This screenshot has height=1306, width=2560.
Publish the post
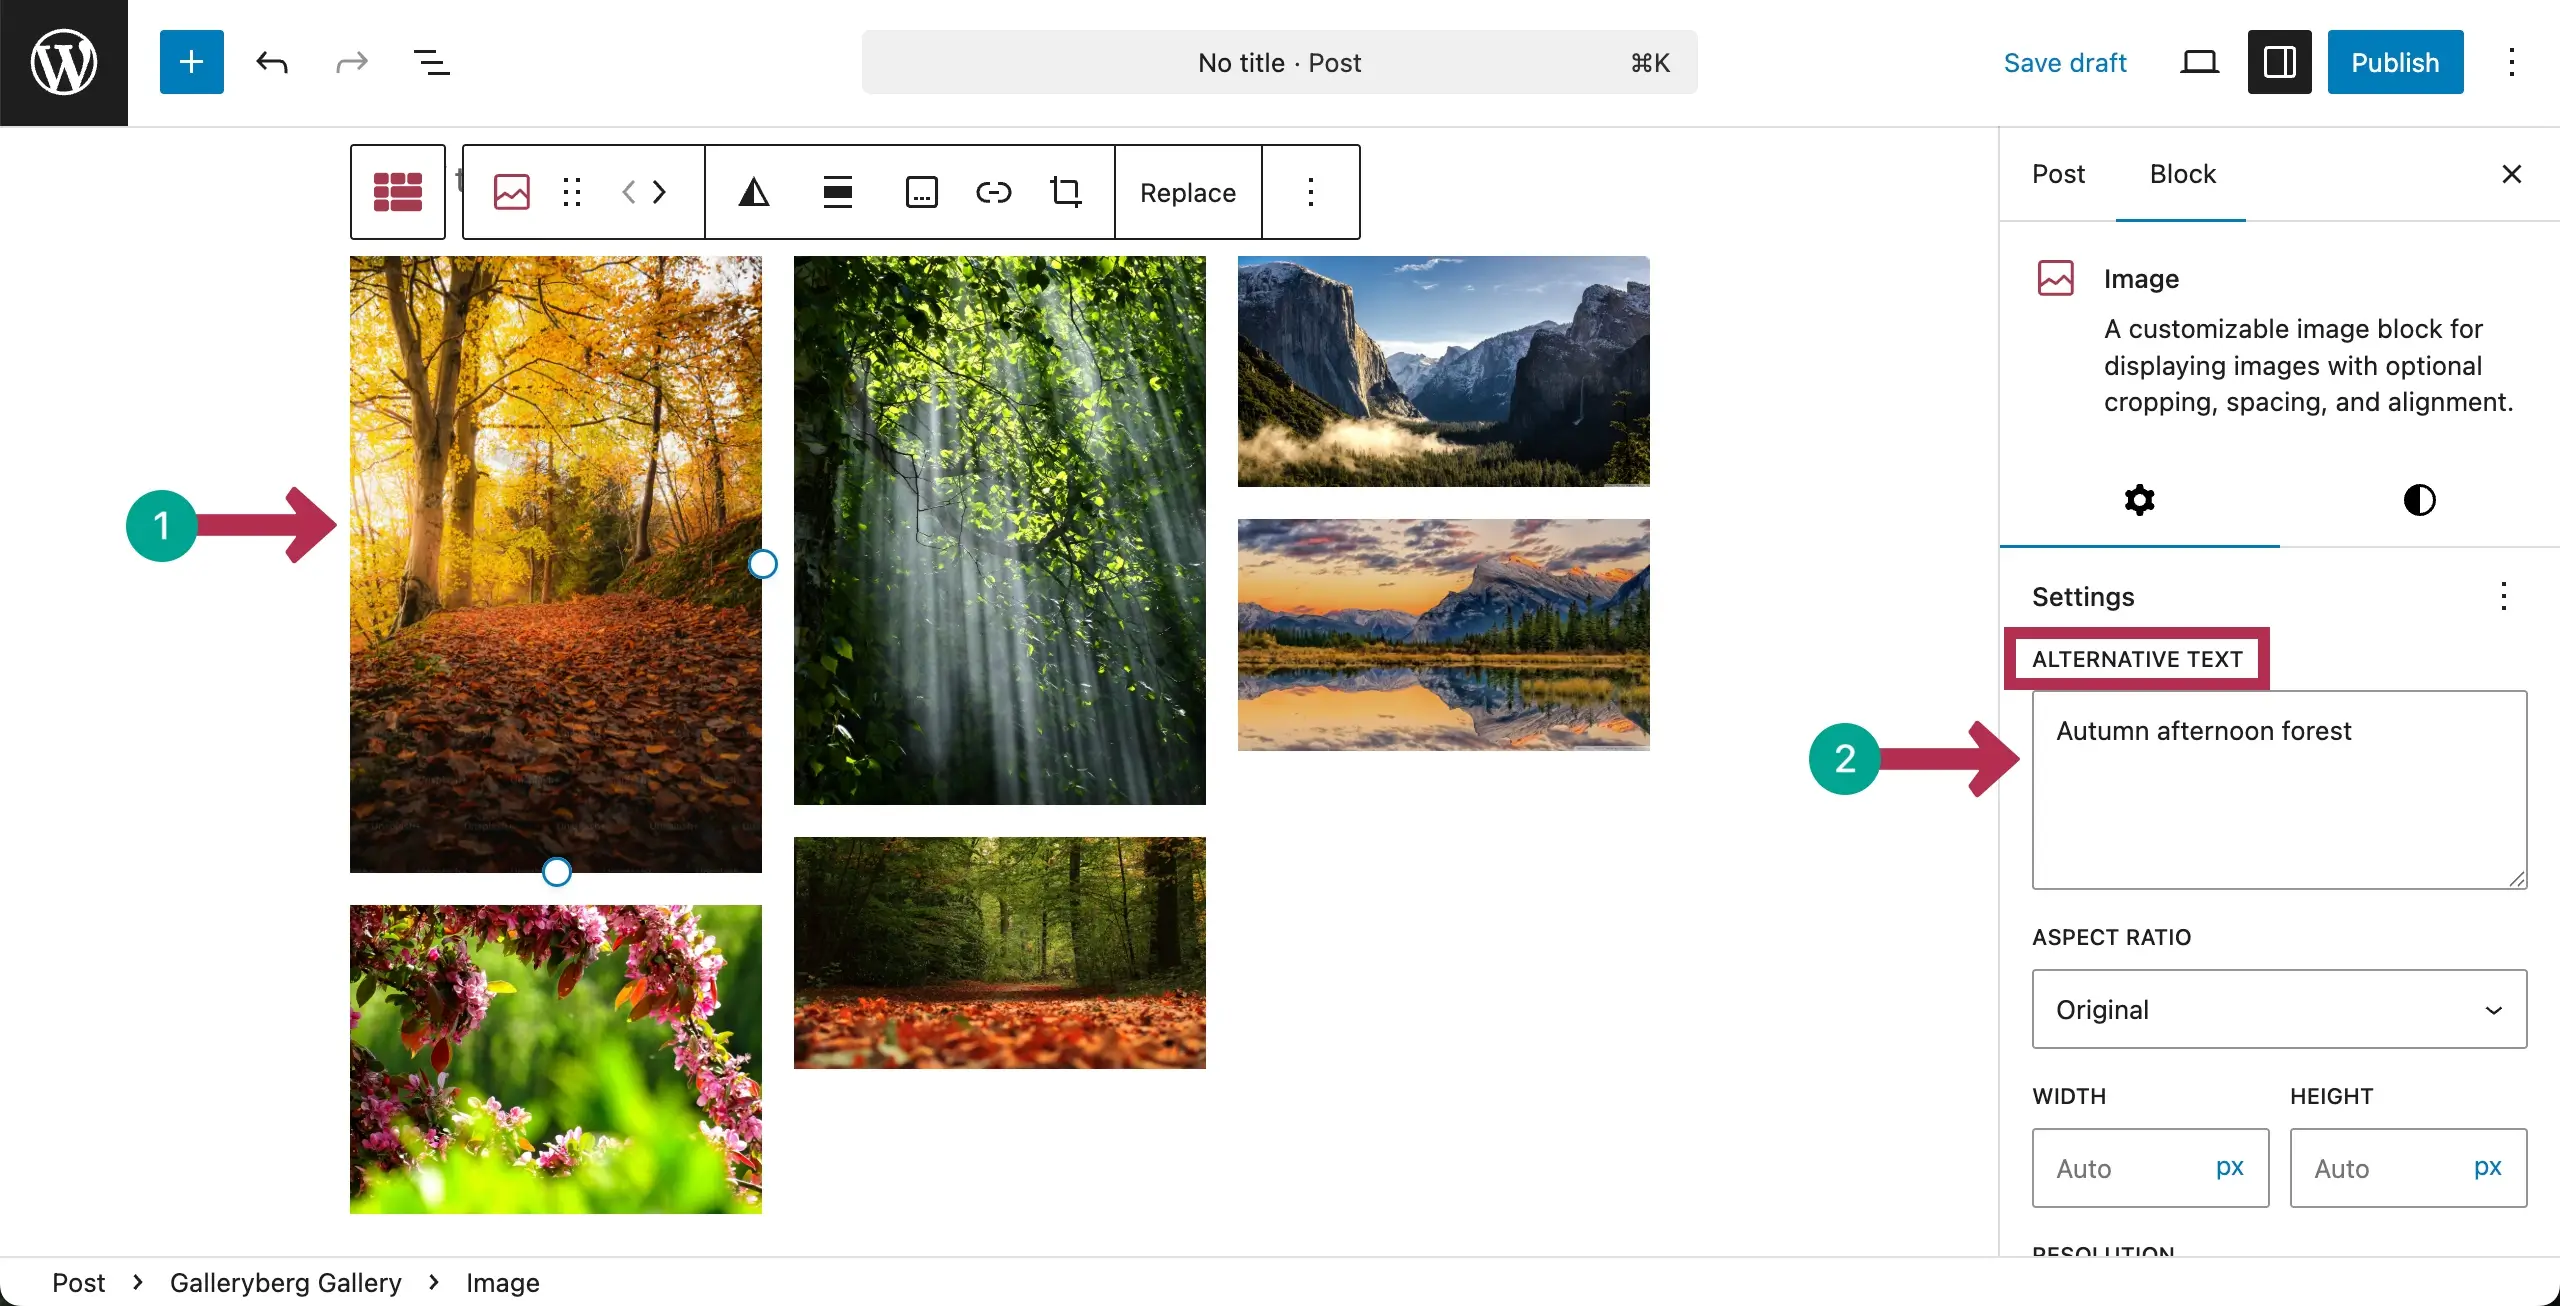click(x=2394, y=61)
